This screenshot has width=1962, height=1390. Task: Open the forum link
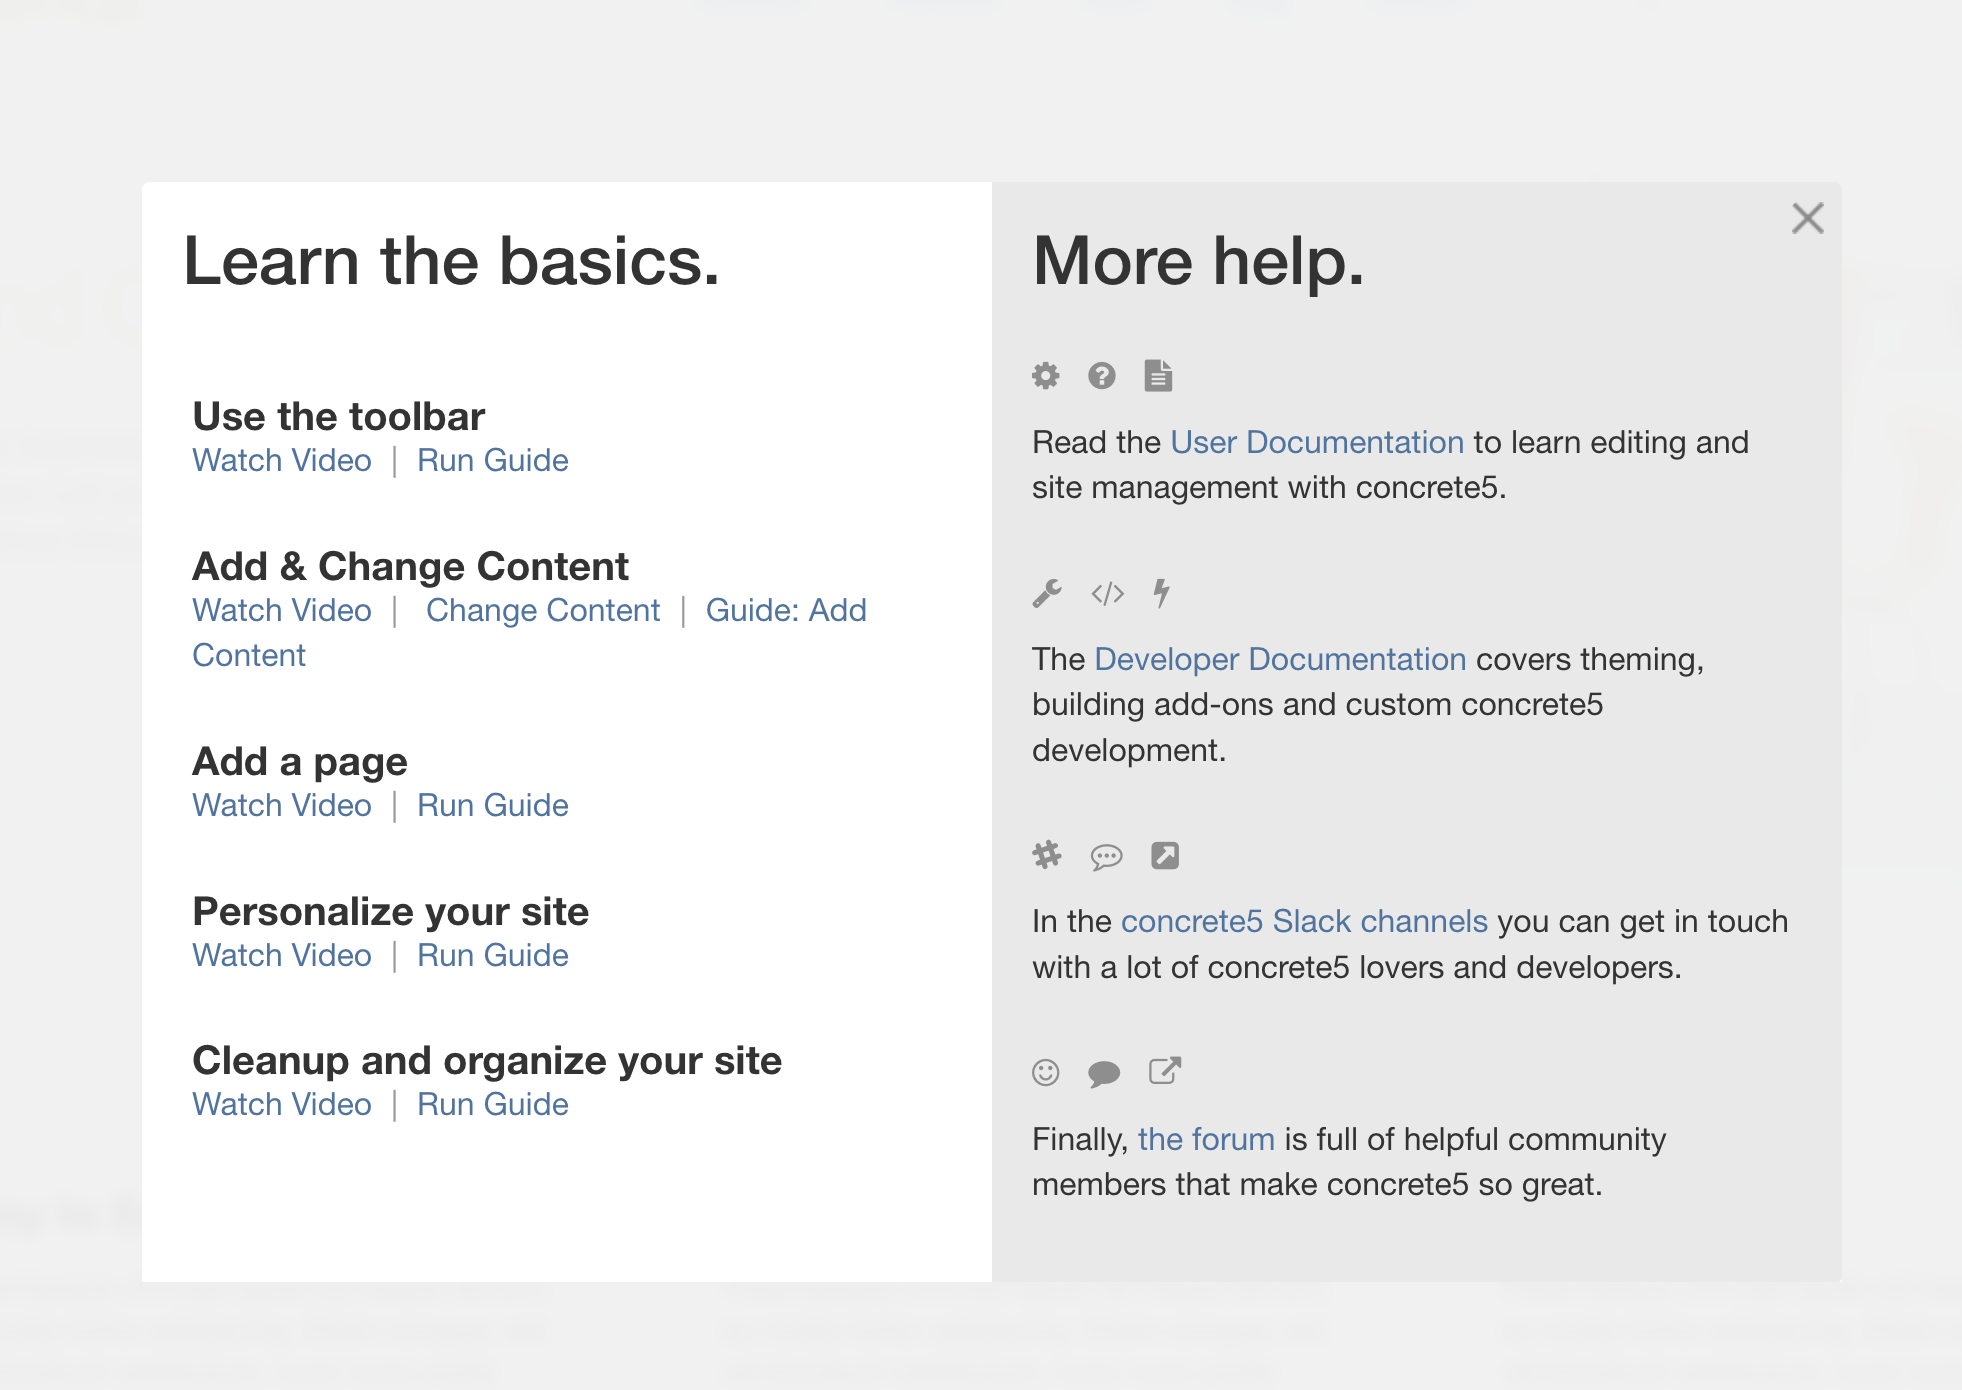[x=1205, y=1138]
